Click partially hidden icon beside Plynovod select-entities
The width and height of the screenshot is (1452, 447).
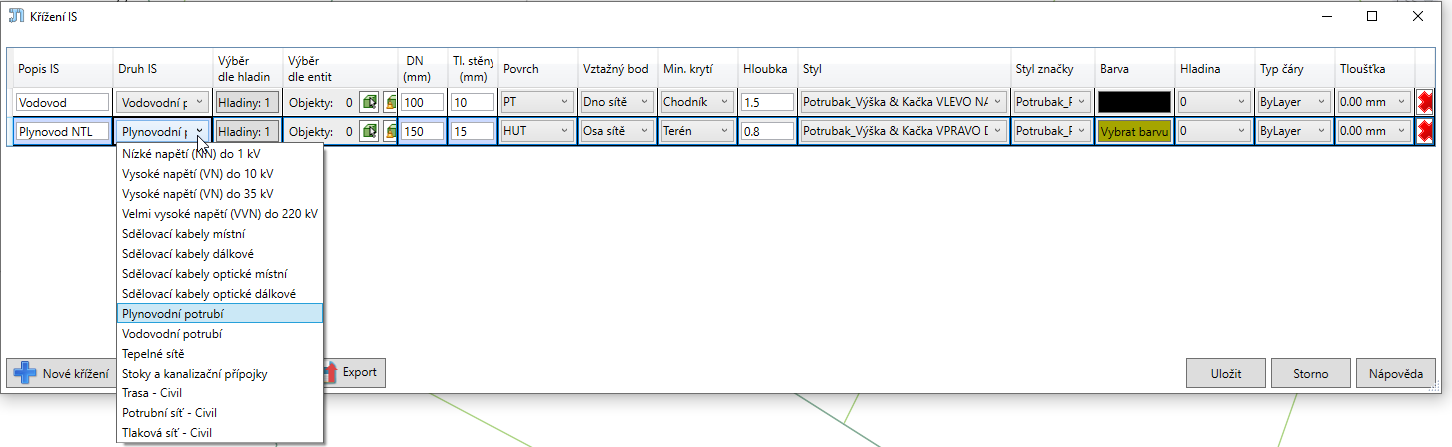coord(389,131)
